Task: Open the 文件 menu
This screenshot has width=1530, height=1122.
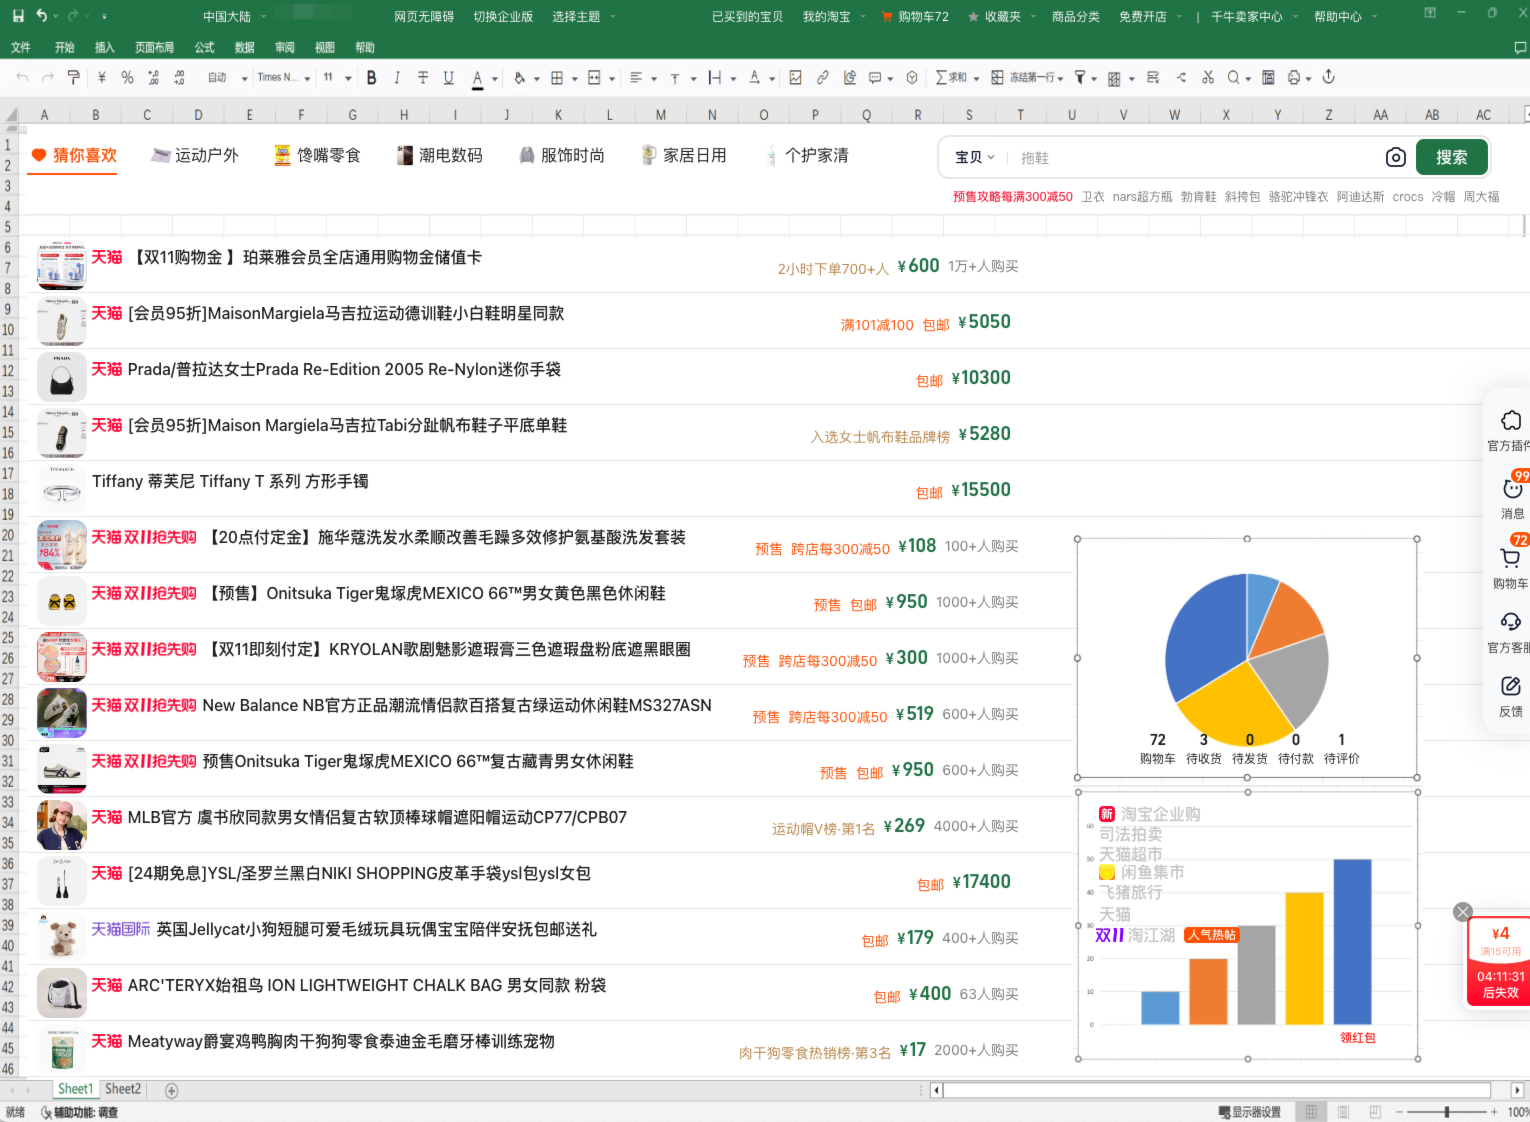Action: tap(21, 47)
